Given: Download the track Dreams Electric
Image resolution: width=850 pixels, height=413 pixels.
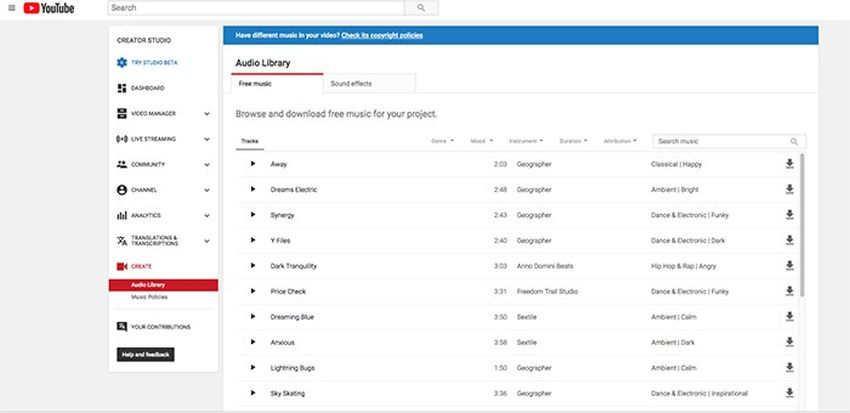Looking at the screenshot, I should (789, 189).
